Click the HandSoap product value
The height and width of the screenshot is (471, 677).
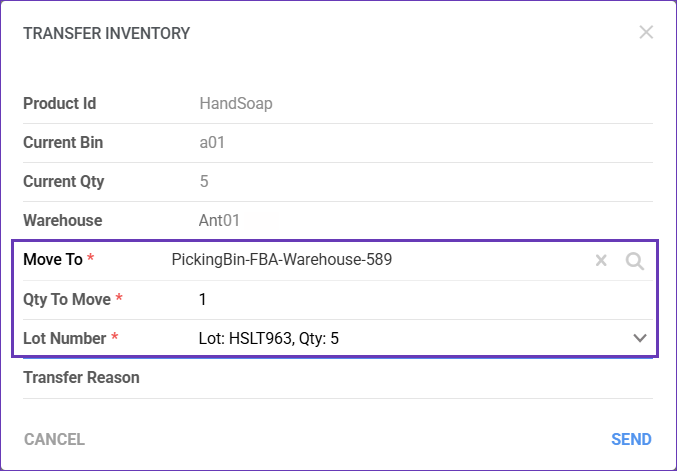236,103
